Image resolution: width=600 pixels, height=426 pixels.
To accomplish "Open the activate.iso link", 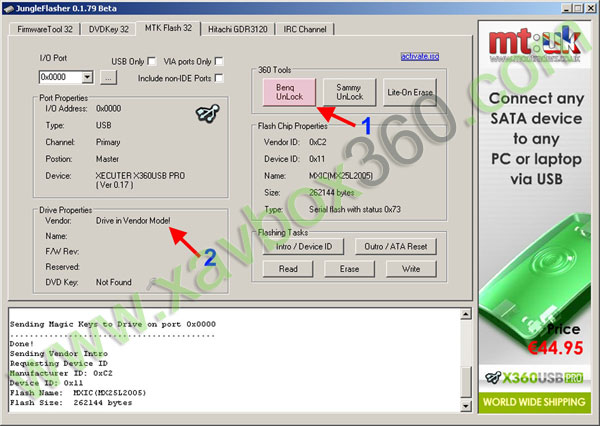I will (420, 56).
